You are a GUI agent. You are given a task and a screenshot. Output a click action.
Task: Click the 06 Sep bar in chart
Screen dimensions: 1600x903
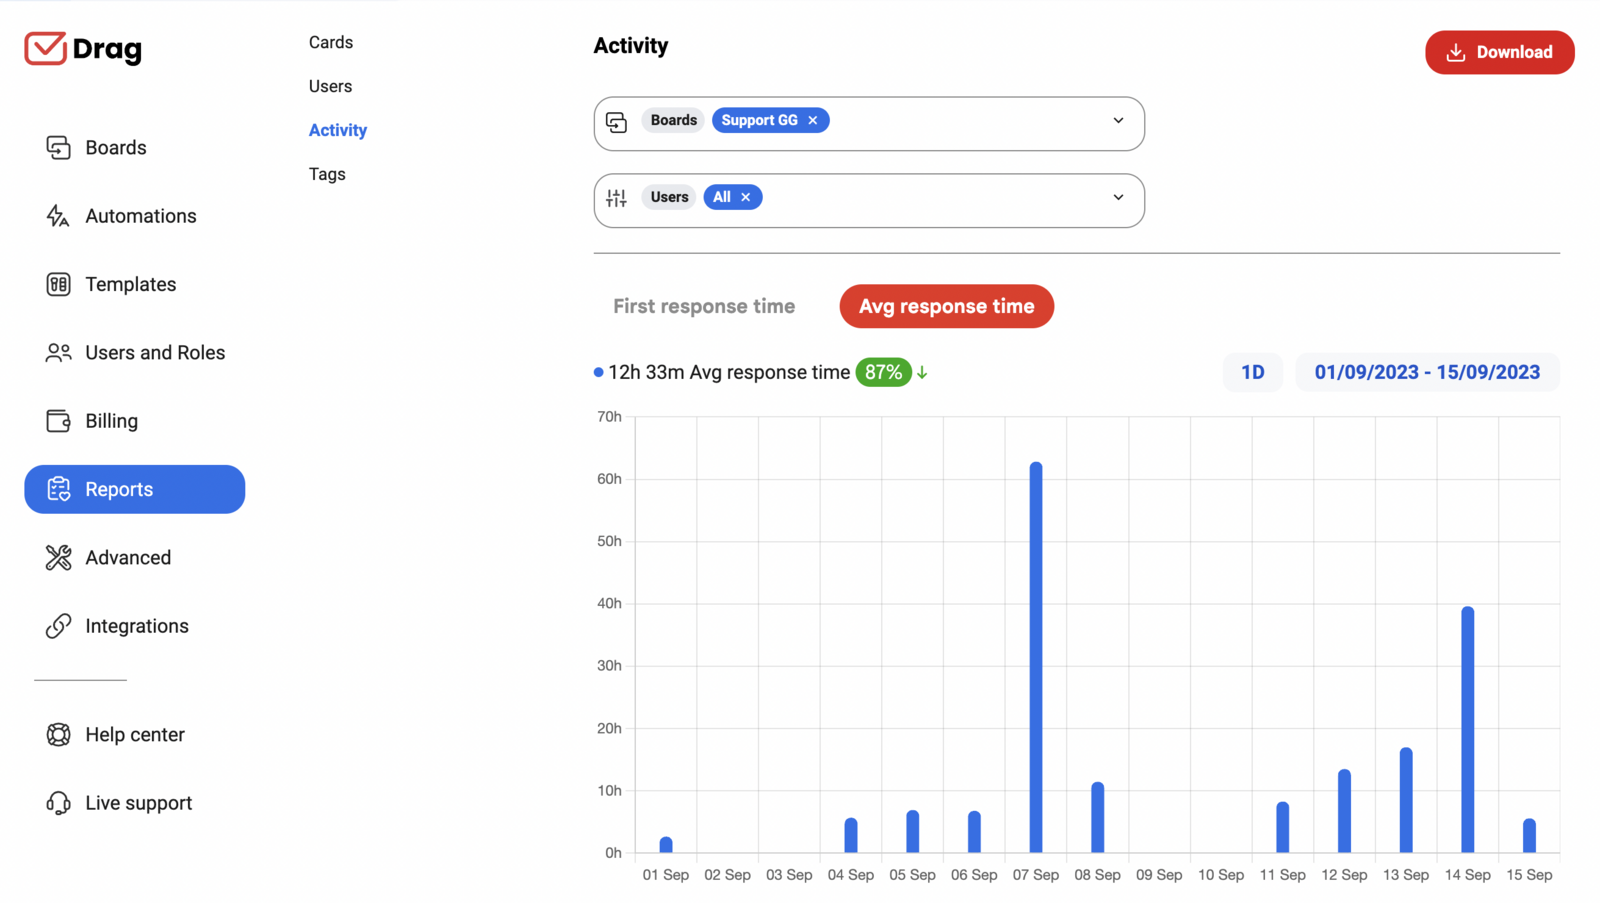(974, 832)
